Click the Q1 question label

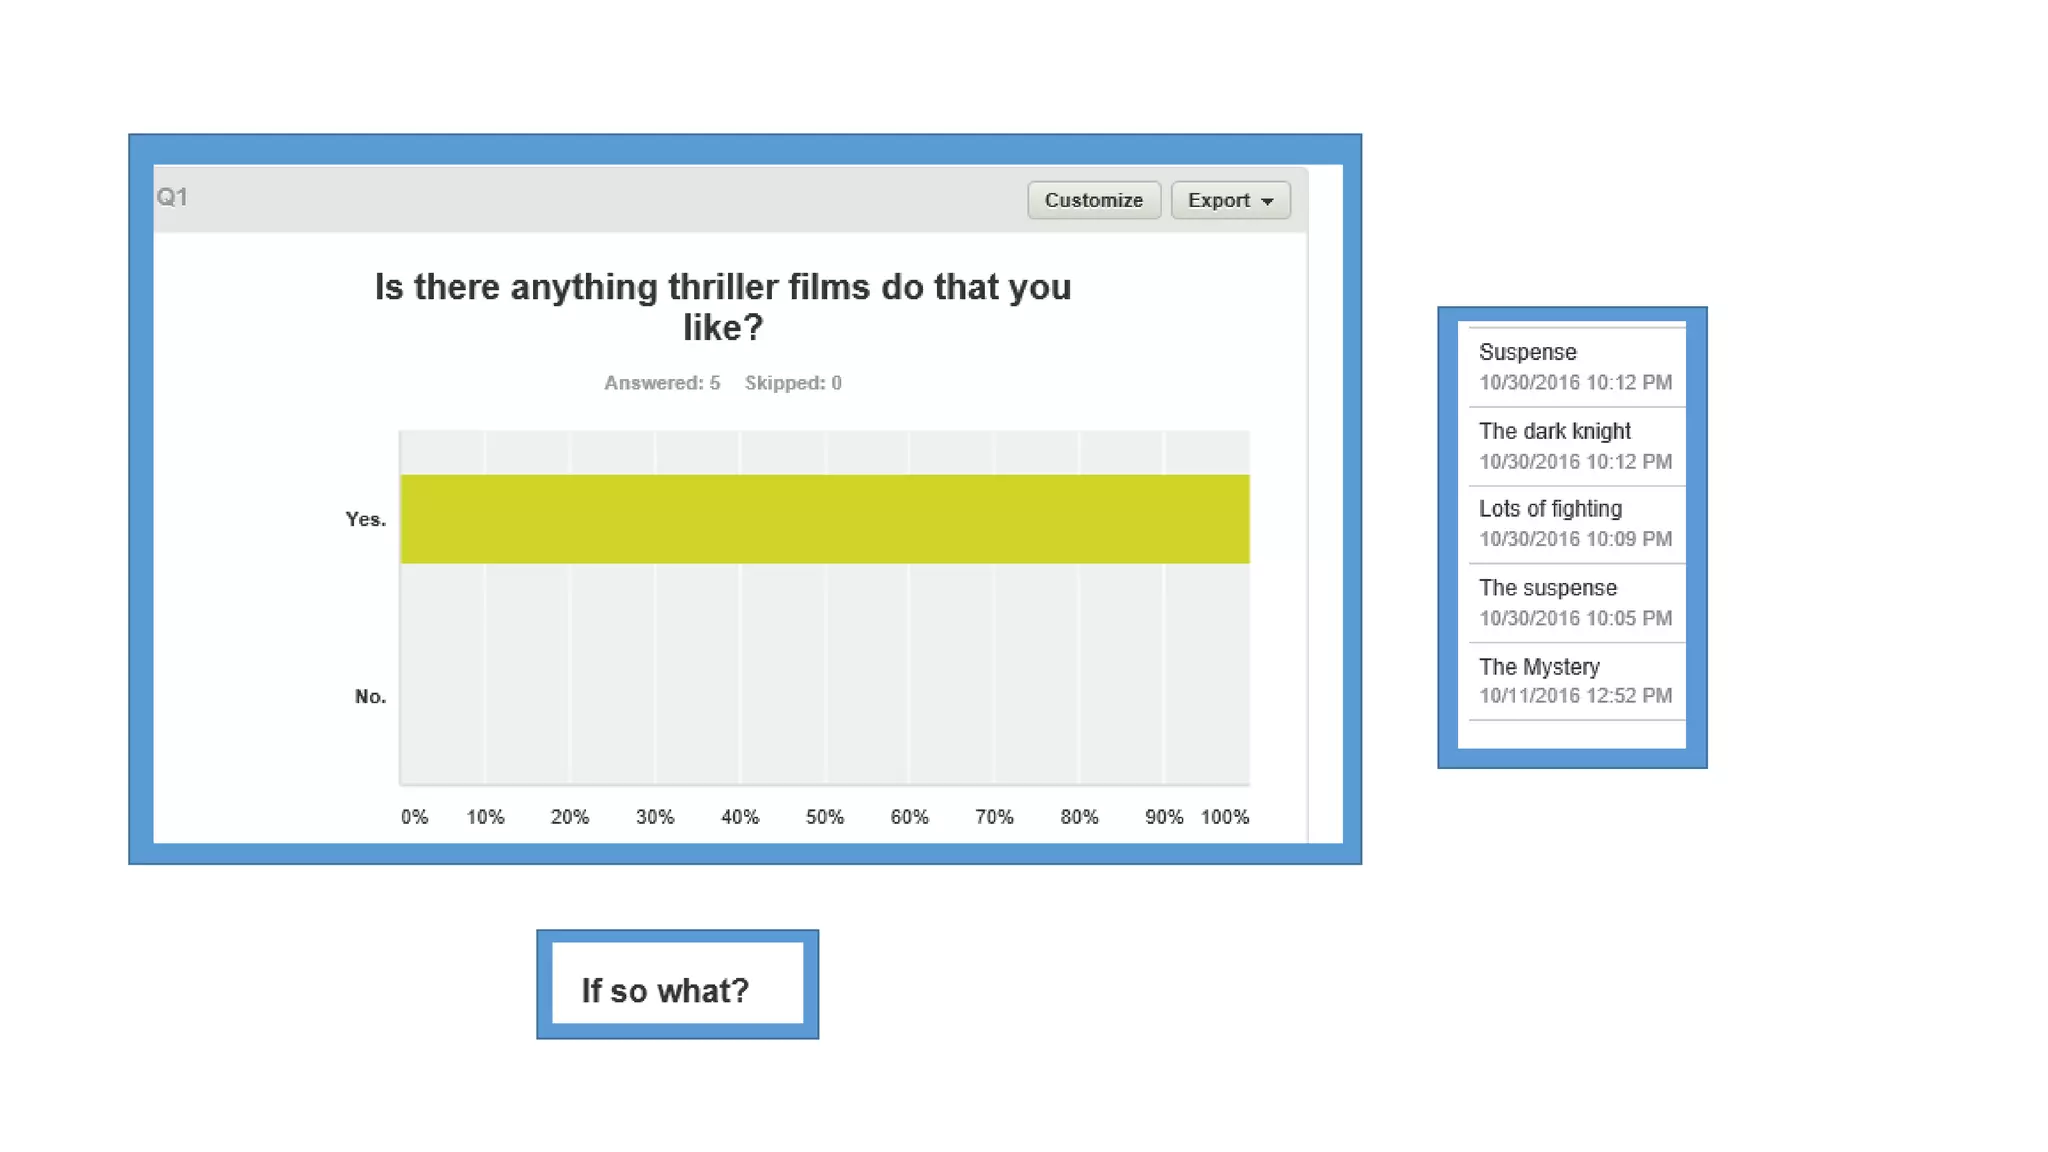pyautogui.click(x=172, y=197)
